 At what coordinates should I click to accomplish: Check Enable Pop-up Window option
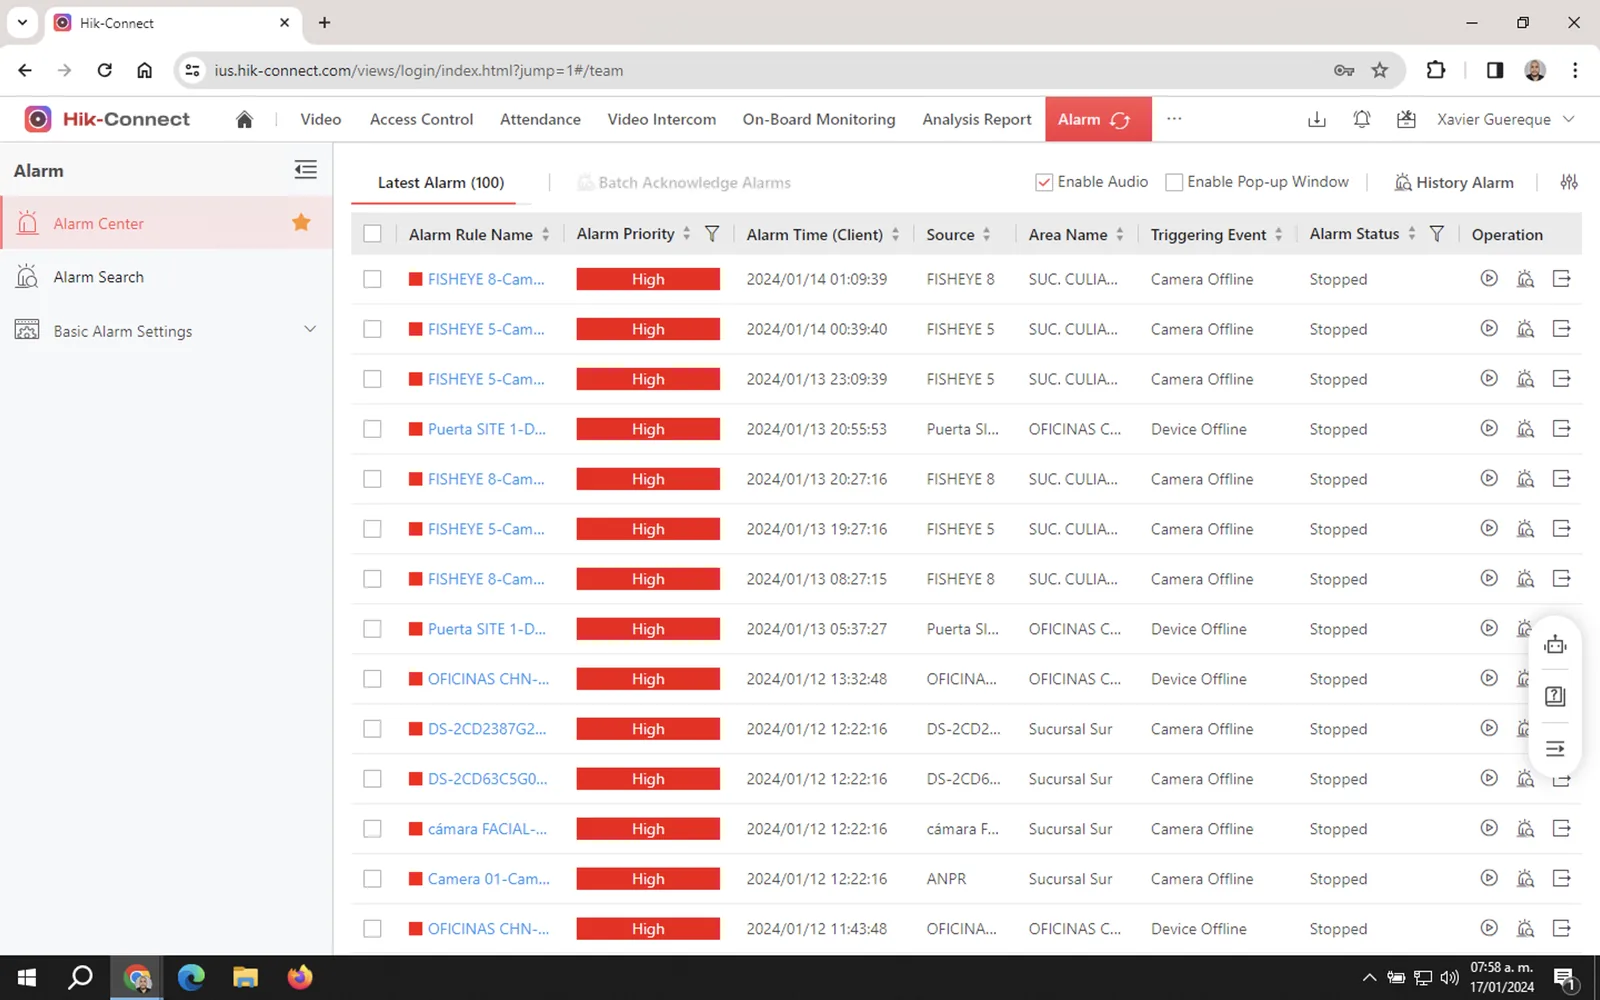click(1174, 182)
